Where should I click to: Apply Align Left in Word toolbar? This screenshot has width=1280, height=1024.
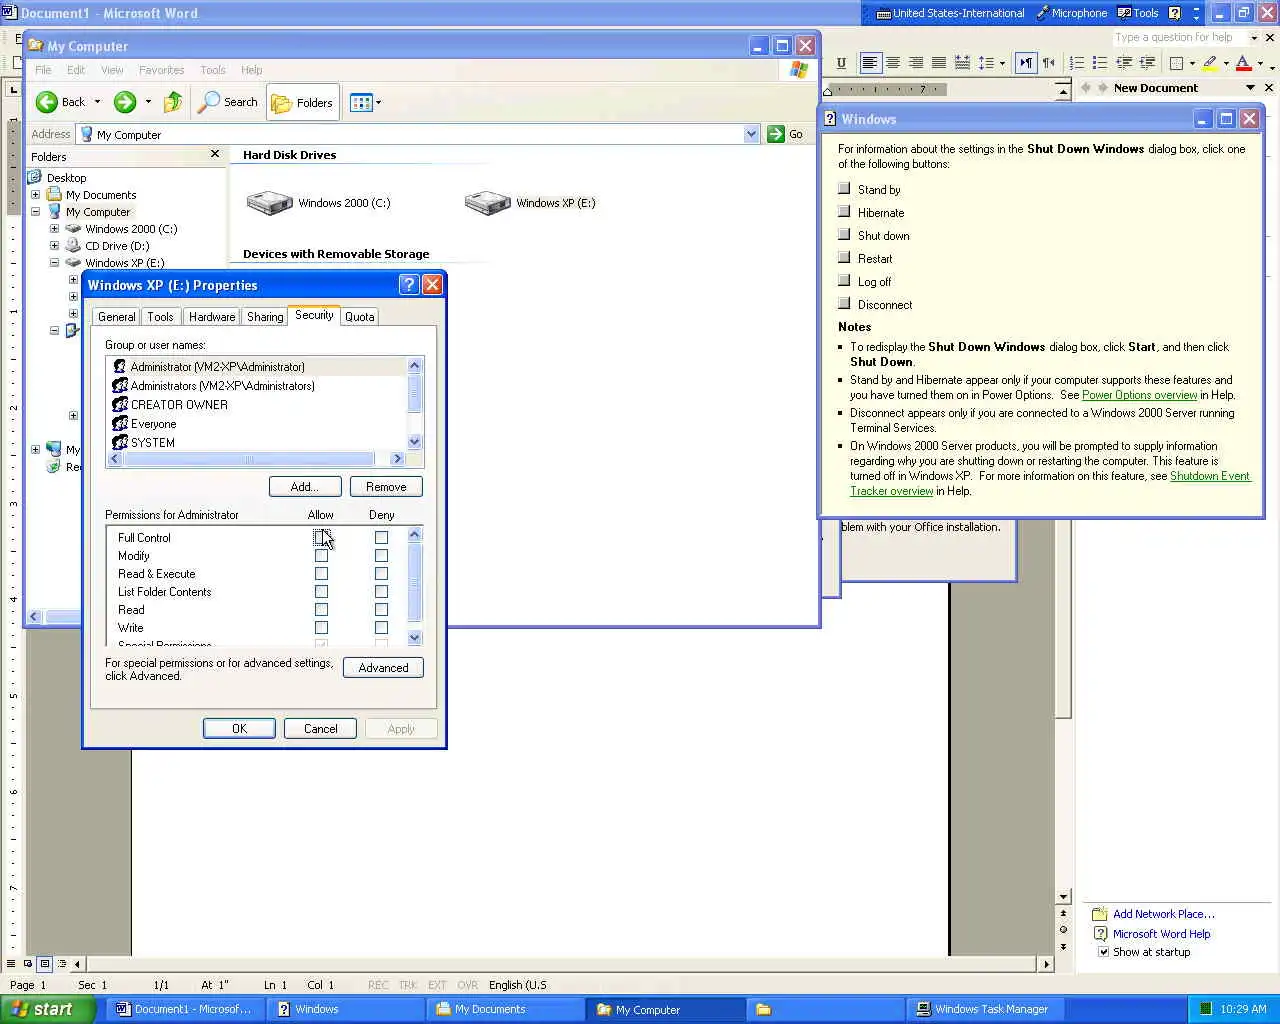click(x=870, y=63)
